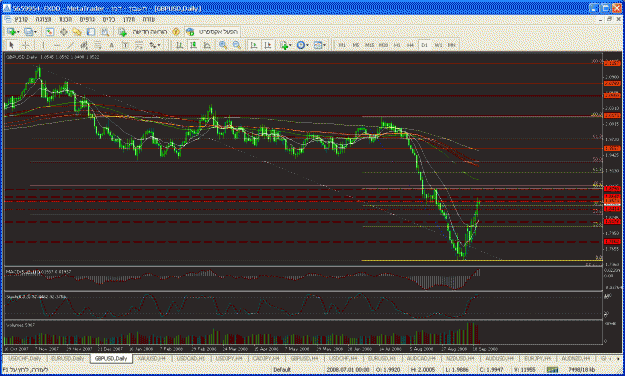Viewport: 625px width, 376px height.
Task: Select the W1 timeframe
Action: (438, 45)
